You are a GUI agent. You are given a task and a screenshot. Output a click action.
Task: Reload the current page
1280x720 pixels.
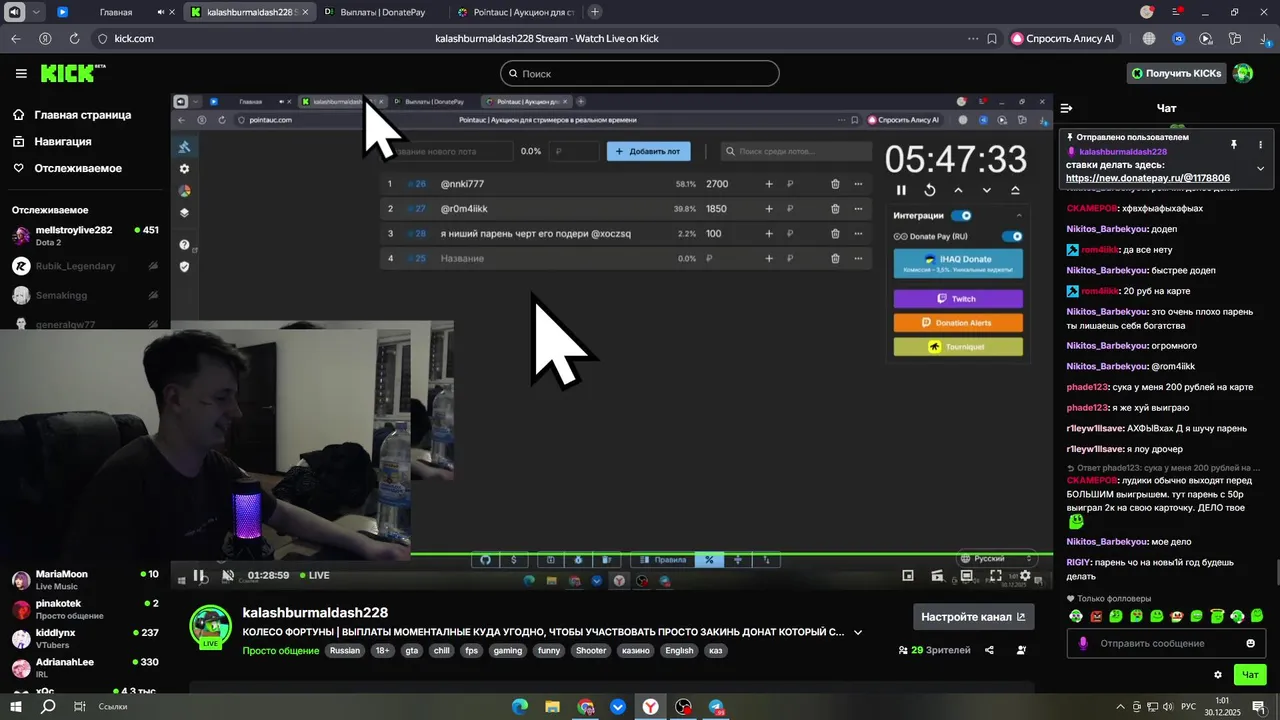[x=74, y=38]
